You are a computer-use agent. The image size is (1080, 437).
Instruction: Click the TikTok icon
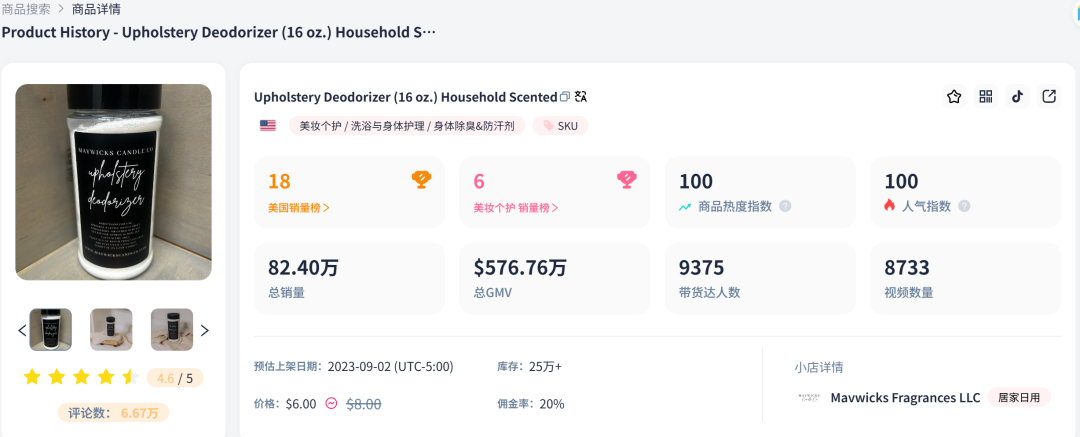point(1017,97)
